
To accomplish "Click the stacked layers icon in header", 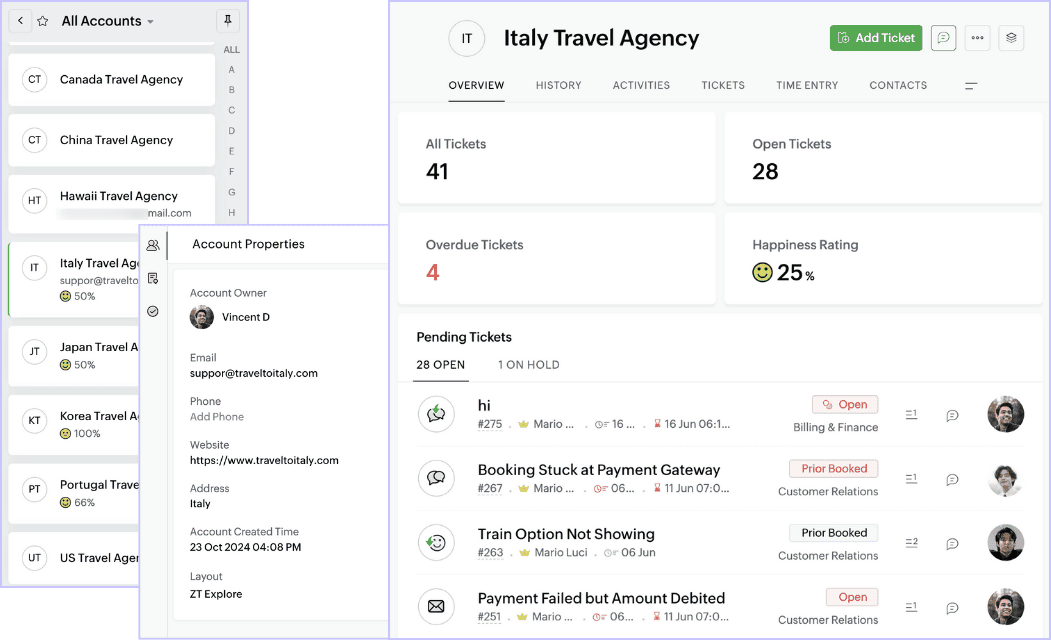I will pyautogui.click(x=1011, y=38).
